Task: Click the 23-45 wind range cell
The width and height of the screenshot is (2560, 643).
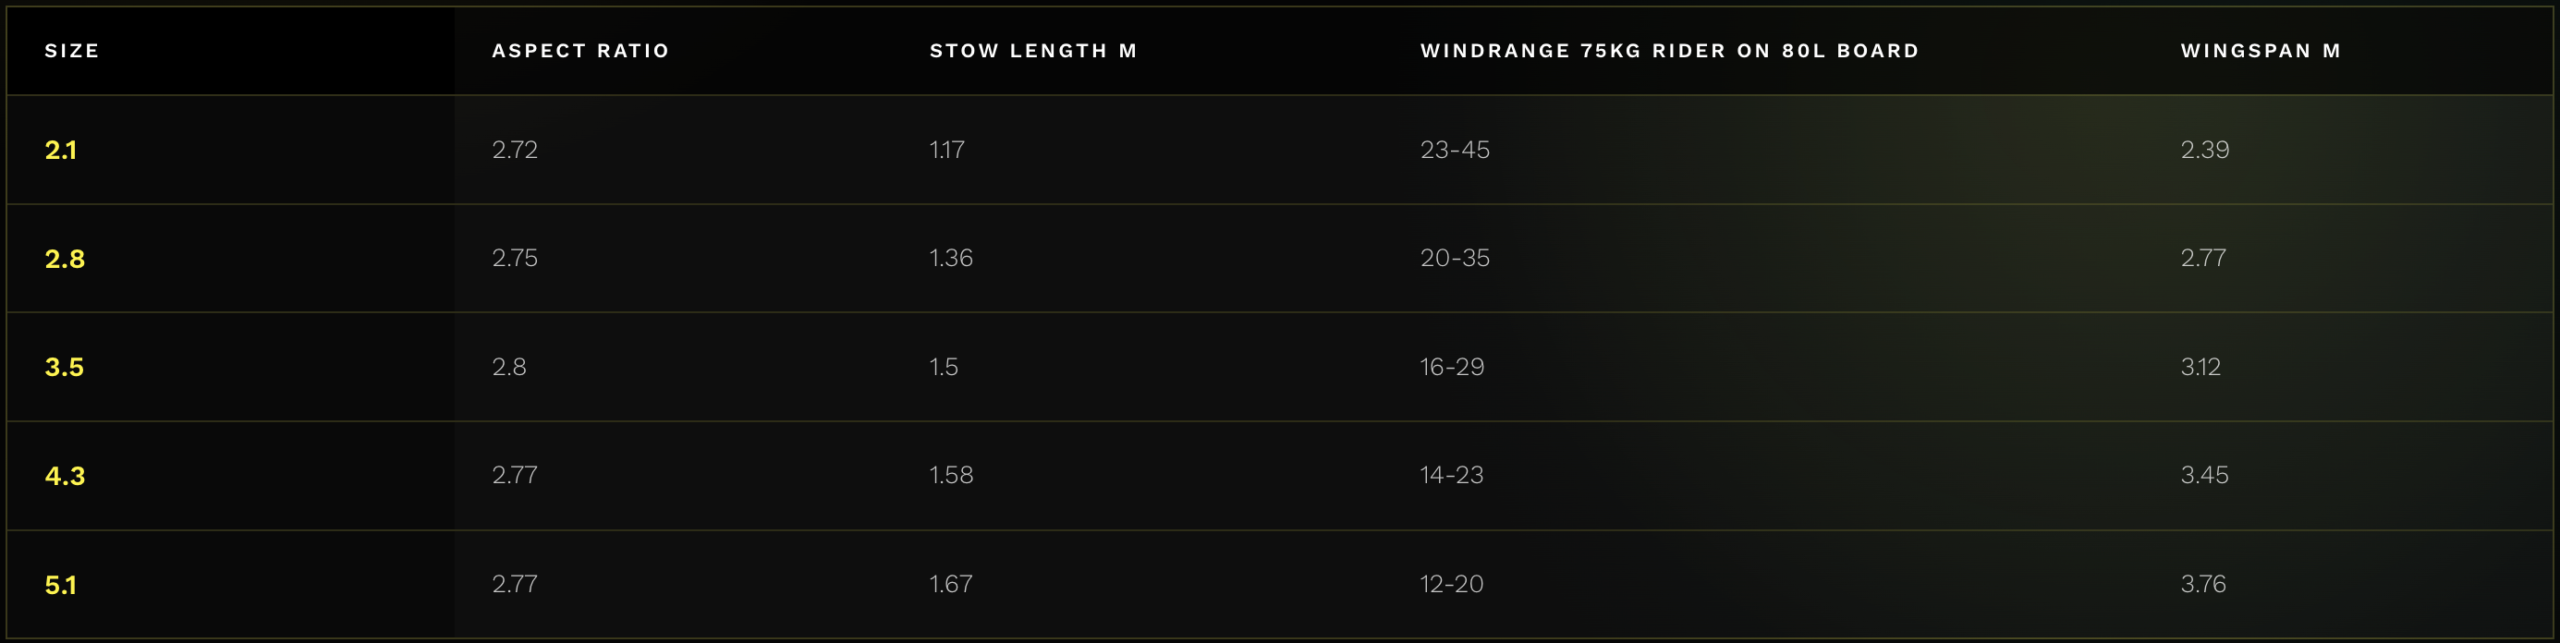Action: (x=1454, y=150)
